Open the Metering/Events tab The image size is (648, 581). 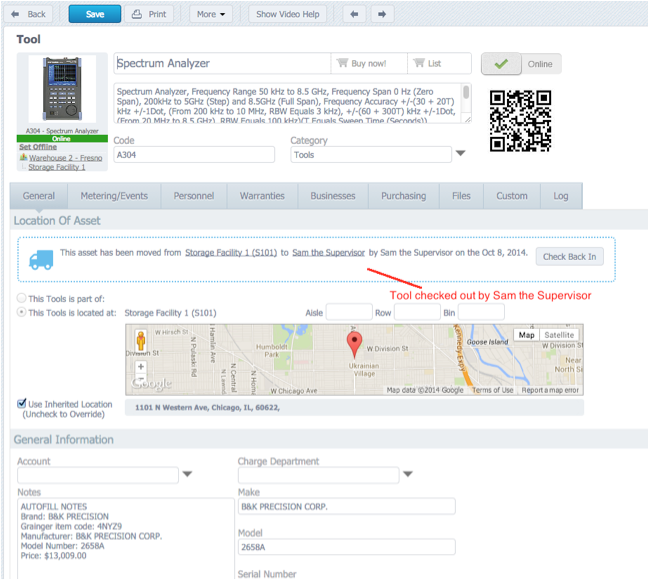click(x=114, y=196)
